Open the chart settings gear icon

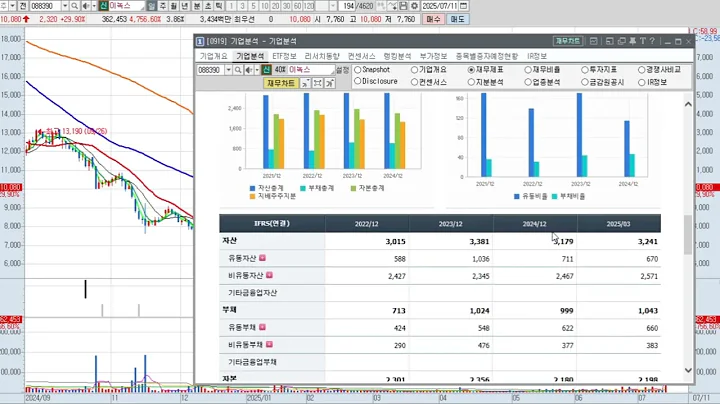pyautogui.click(x=414, y=6)
